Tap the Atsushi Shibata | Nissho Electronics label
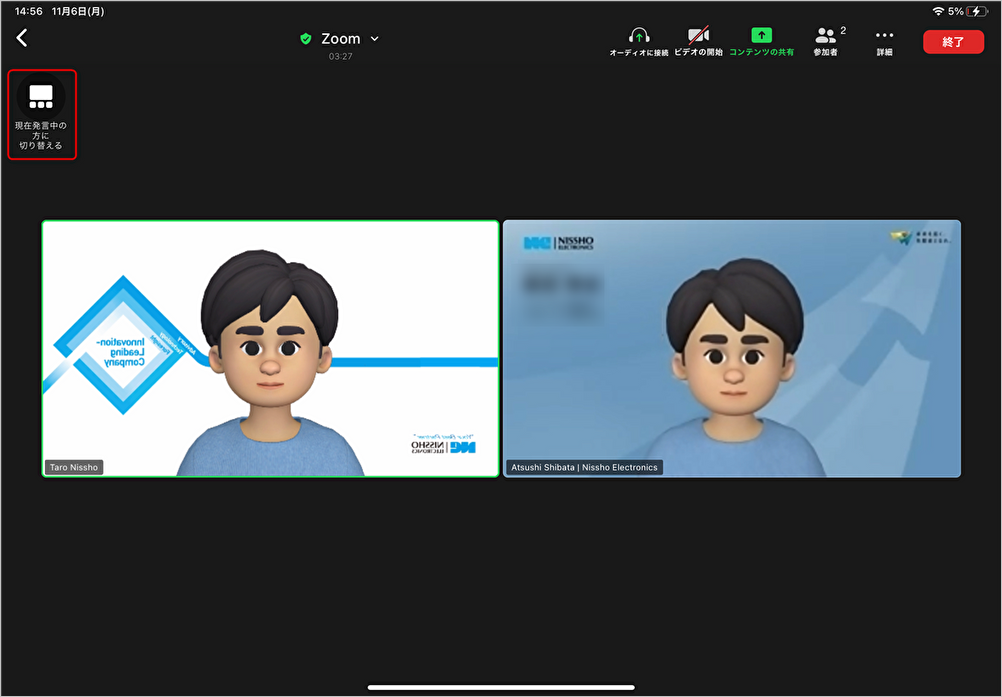This screenshot has height=697, width=1002. 584,467
